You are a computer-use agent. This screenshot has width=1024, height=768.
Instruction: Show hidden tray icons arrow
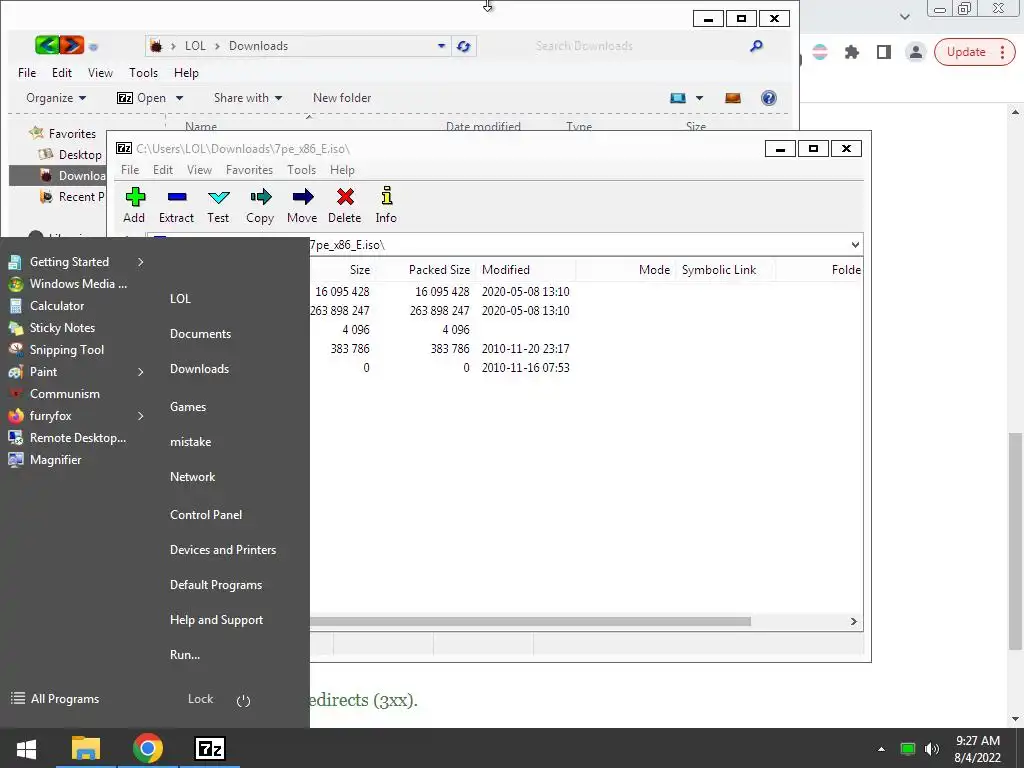click(881, 749)
